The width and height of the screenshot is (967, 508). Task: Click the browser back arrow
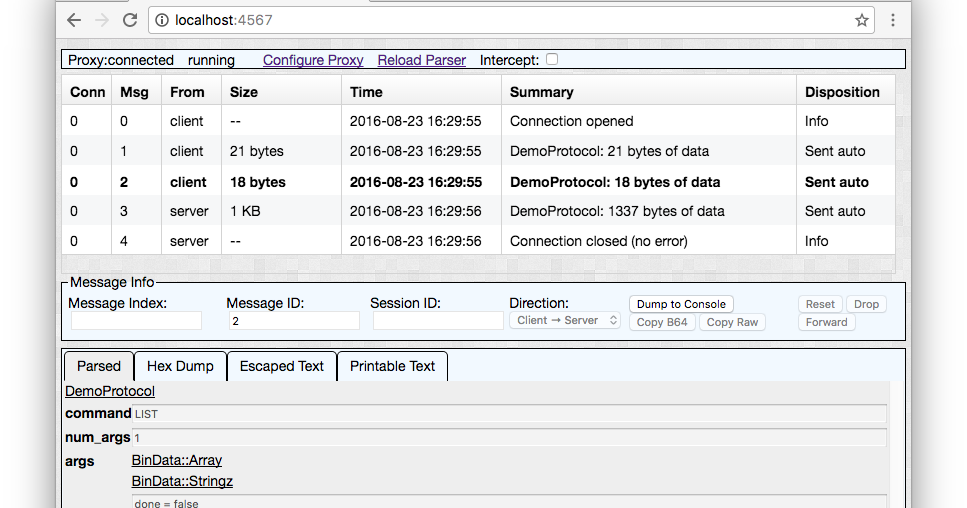(x=74, y=20)
